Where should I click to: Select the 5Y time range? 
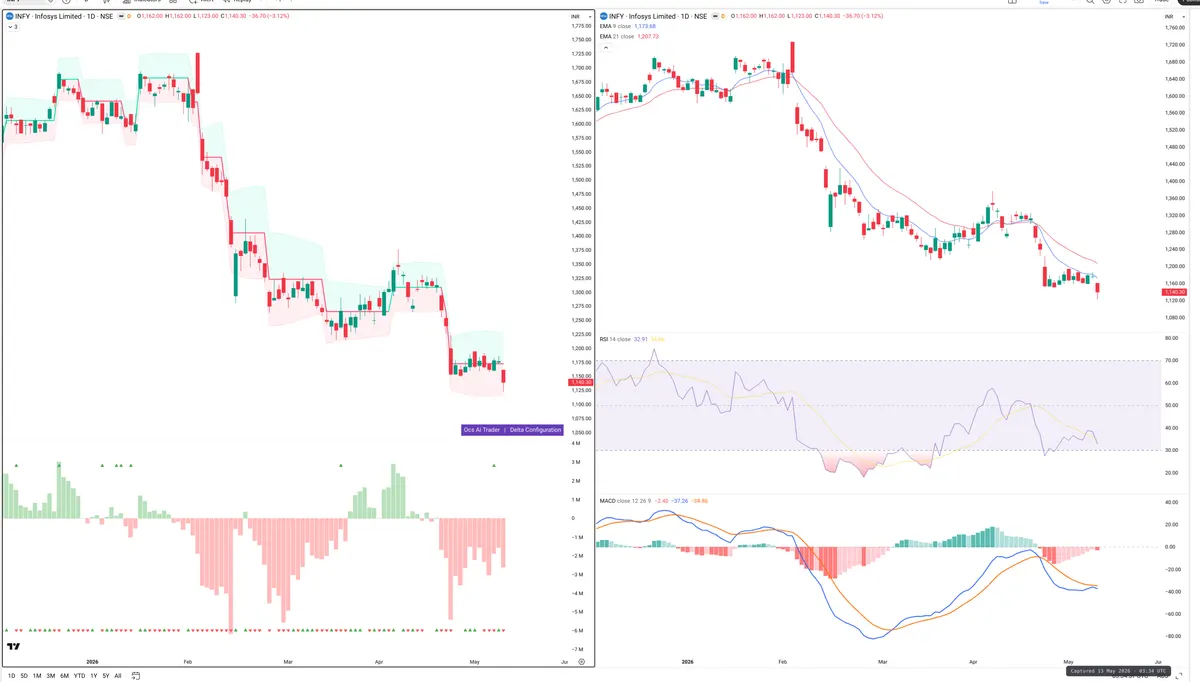tap(106, 676)
